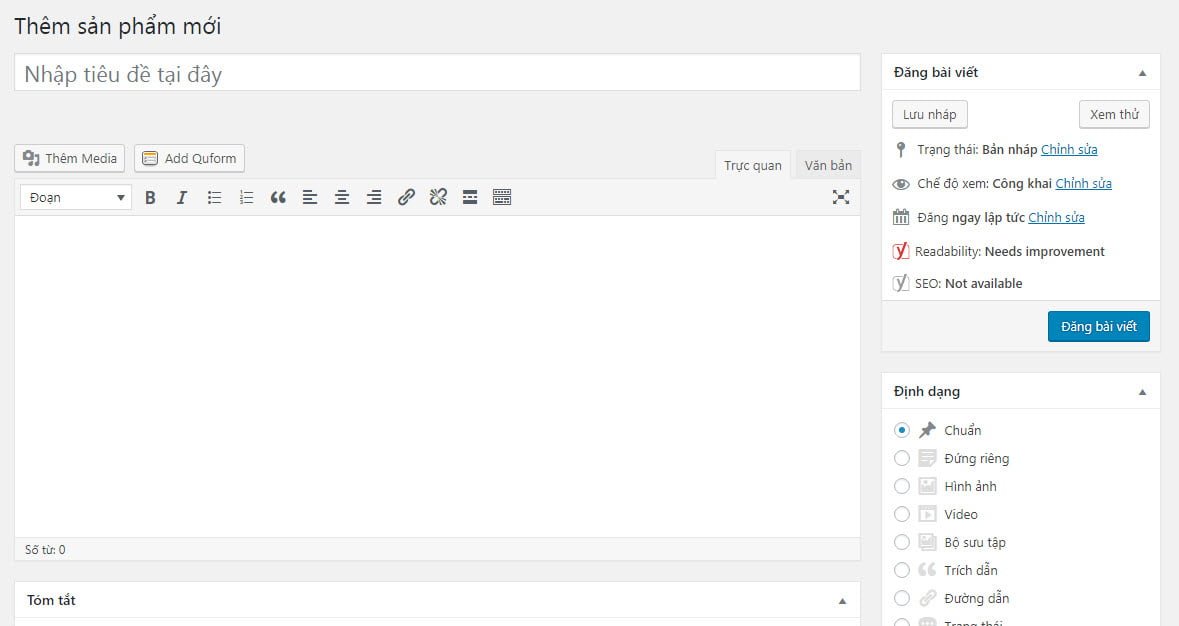This screenshot has height=626, width=1179.
Task: Select the Chuẩn format radio button
Action: point(902,430)
